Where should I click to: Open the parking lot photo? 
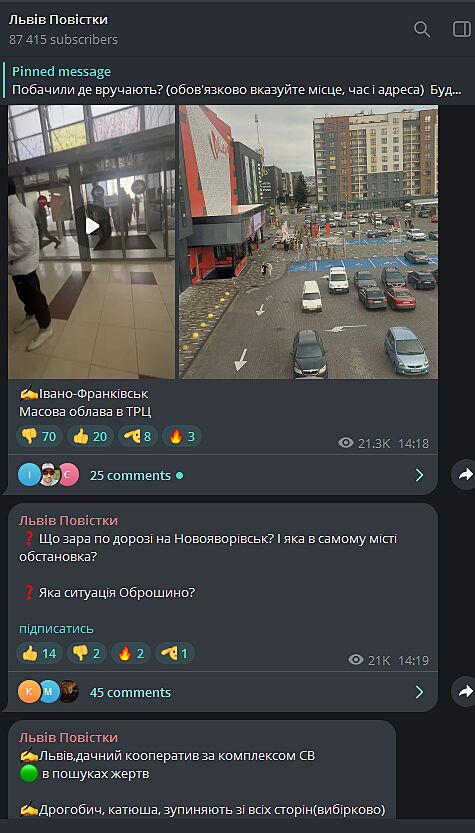click(308, 242)
